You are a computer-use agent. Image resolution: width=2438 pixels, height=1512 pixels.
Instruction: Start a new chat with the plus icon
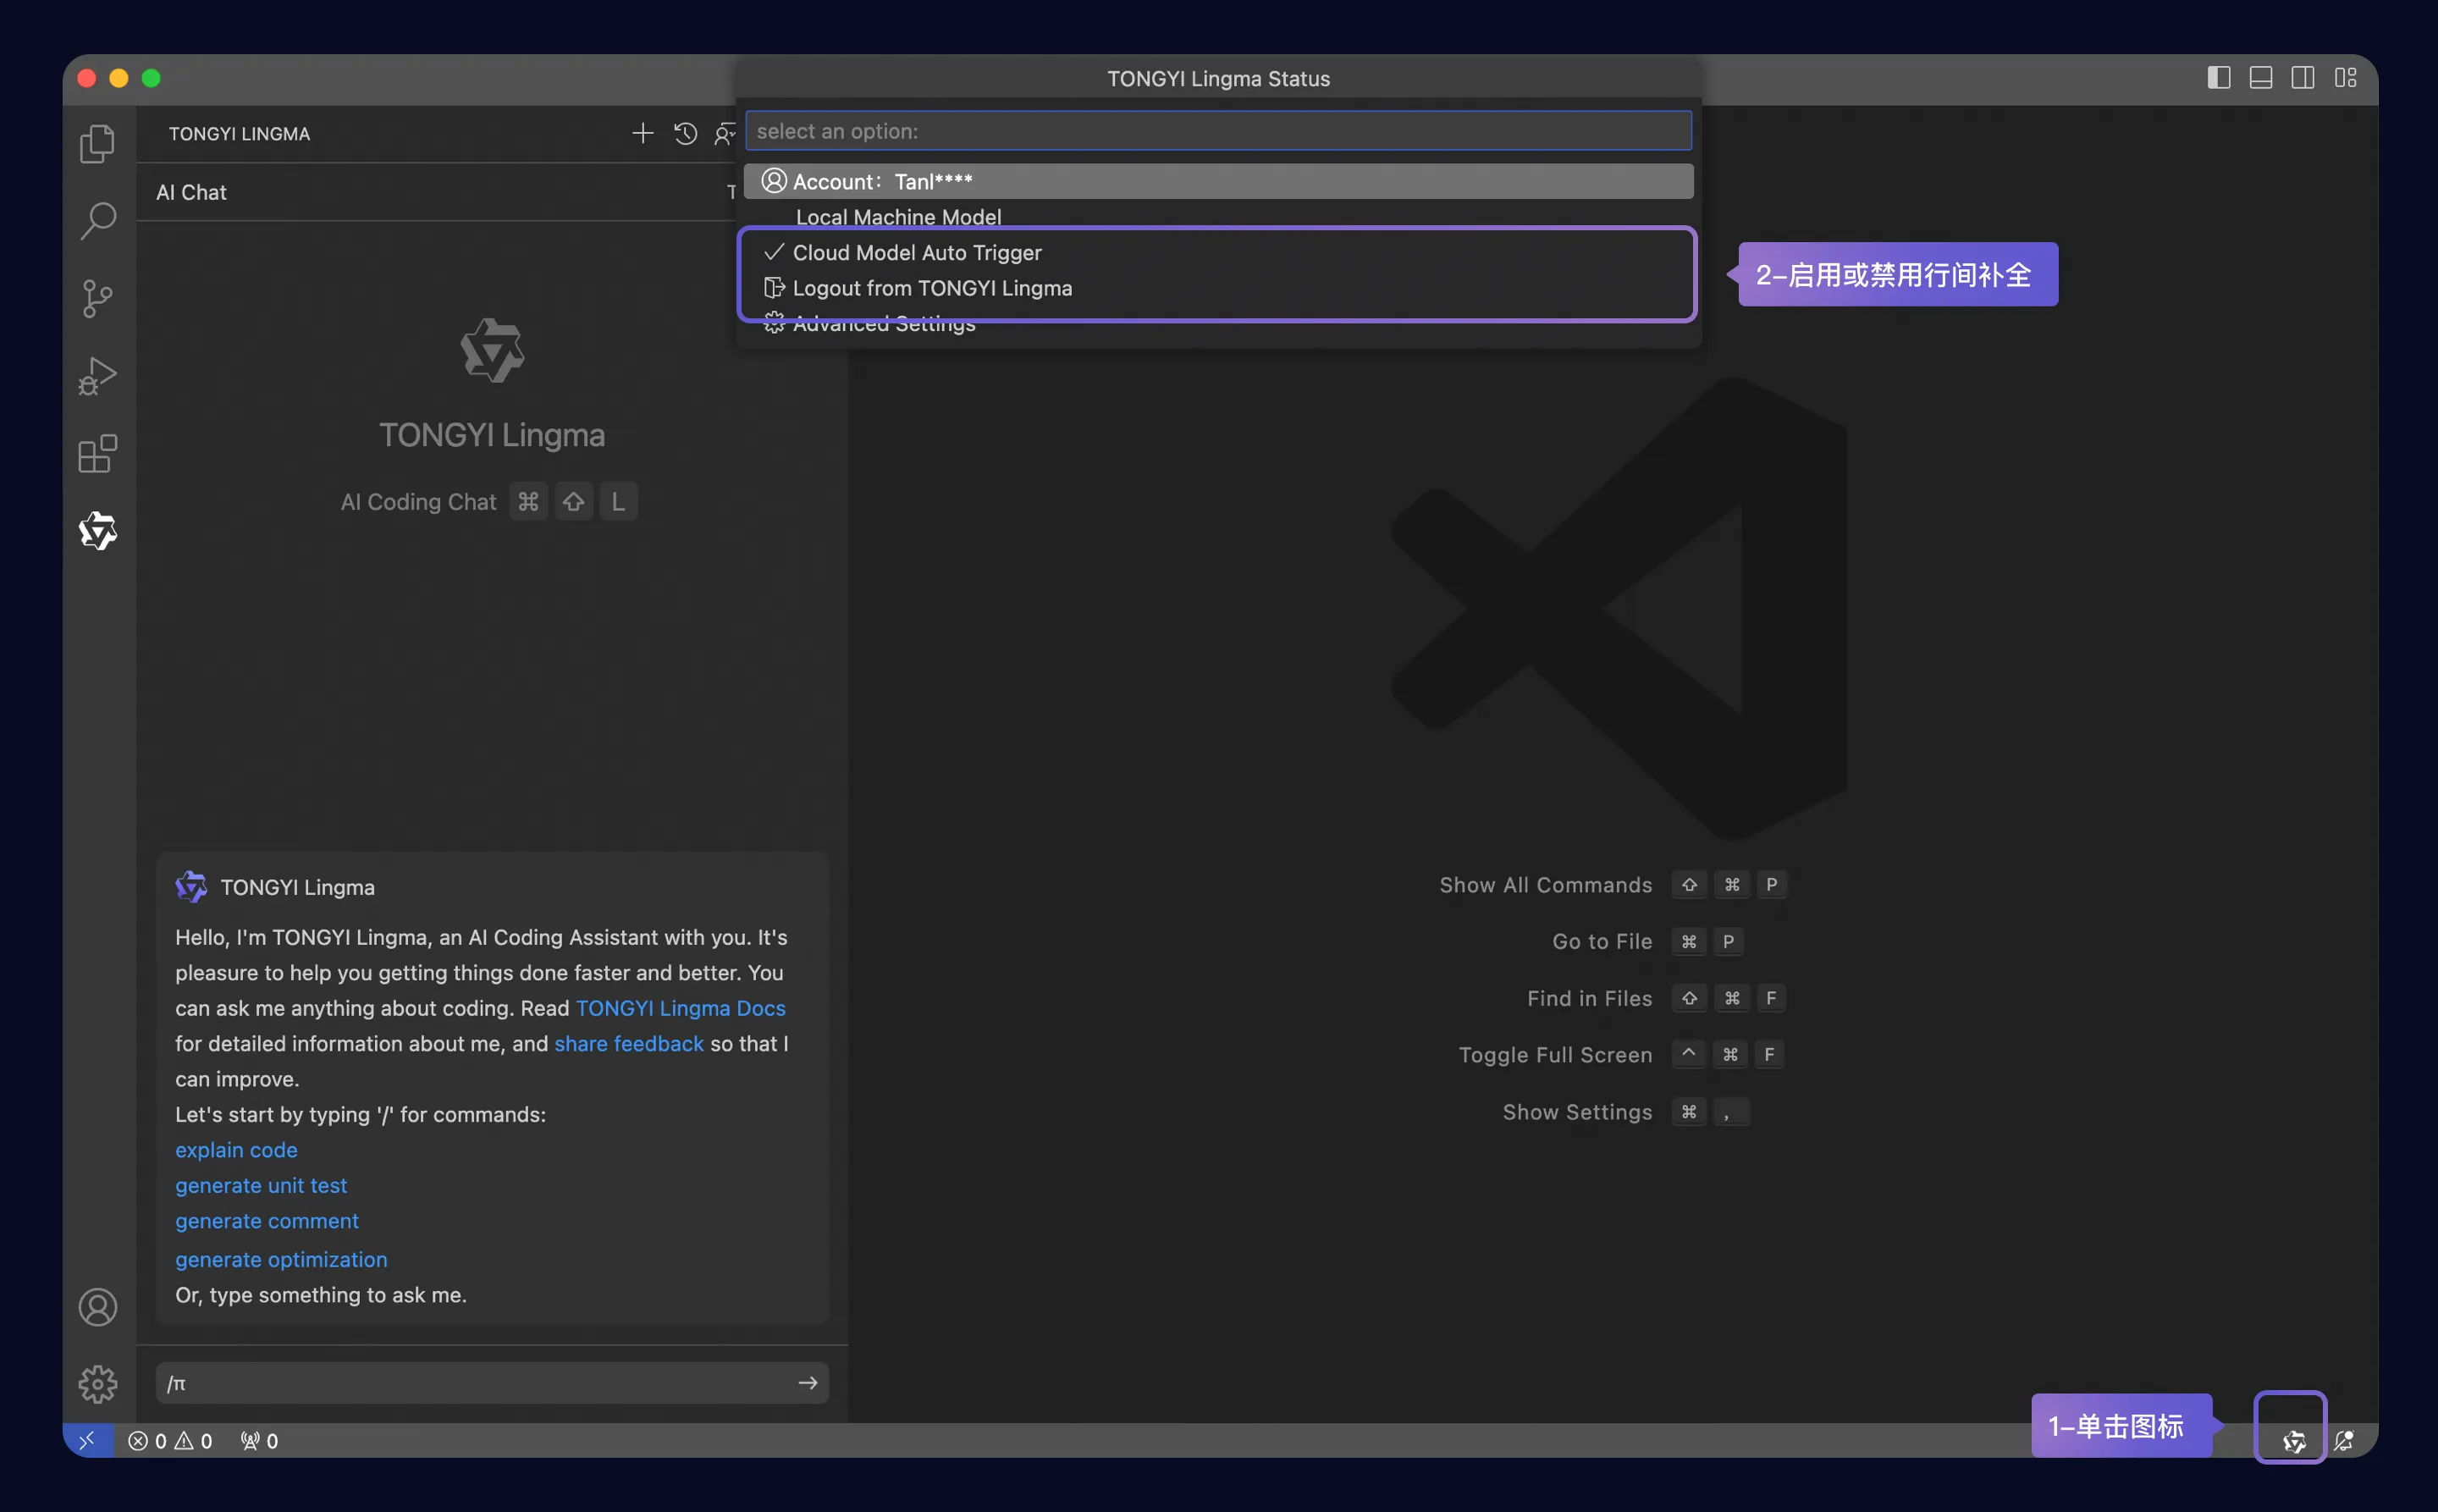(x=642, y=133)
